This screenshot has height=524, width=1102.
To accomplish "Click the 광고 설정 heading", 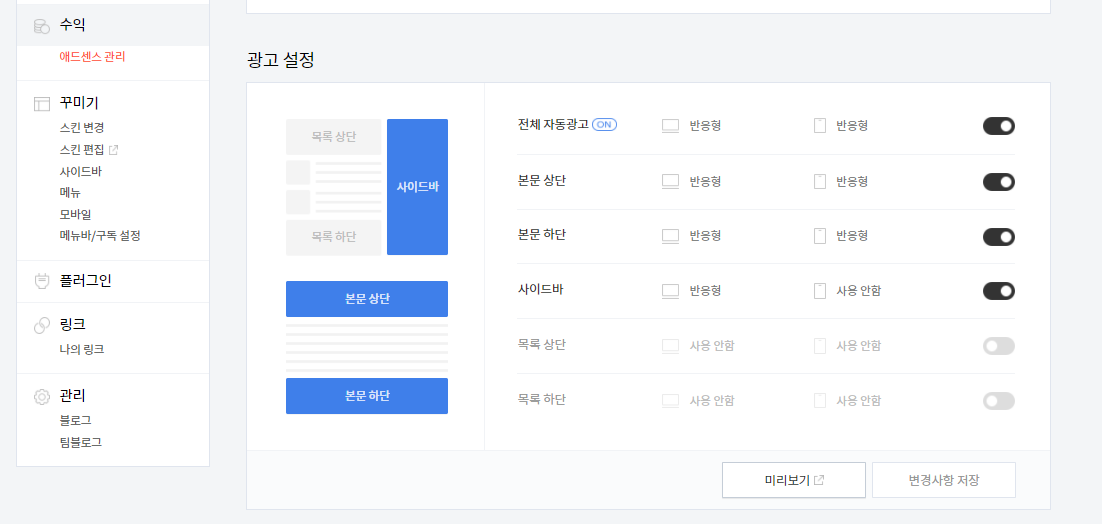I will tap(280, 60).
